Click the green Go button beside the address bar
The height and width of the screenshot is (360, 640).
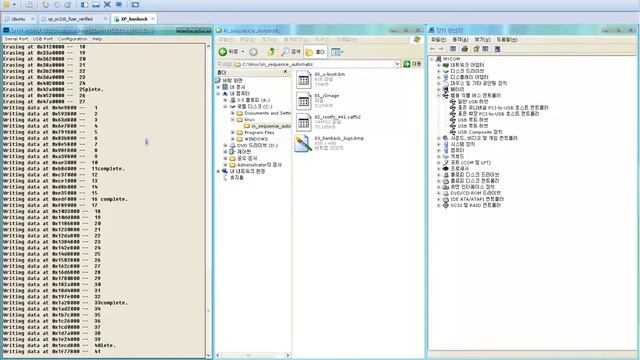coord(412,64)
